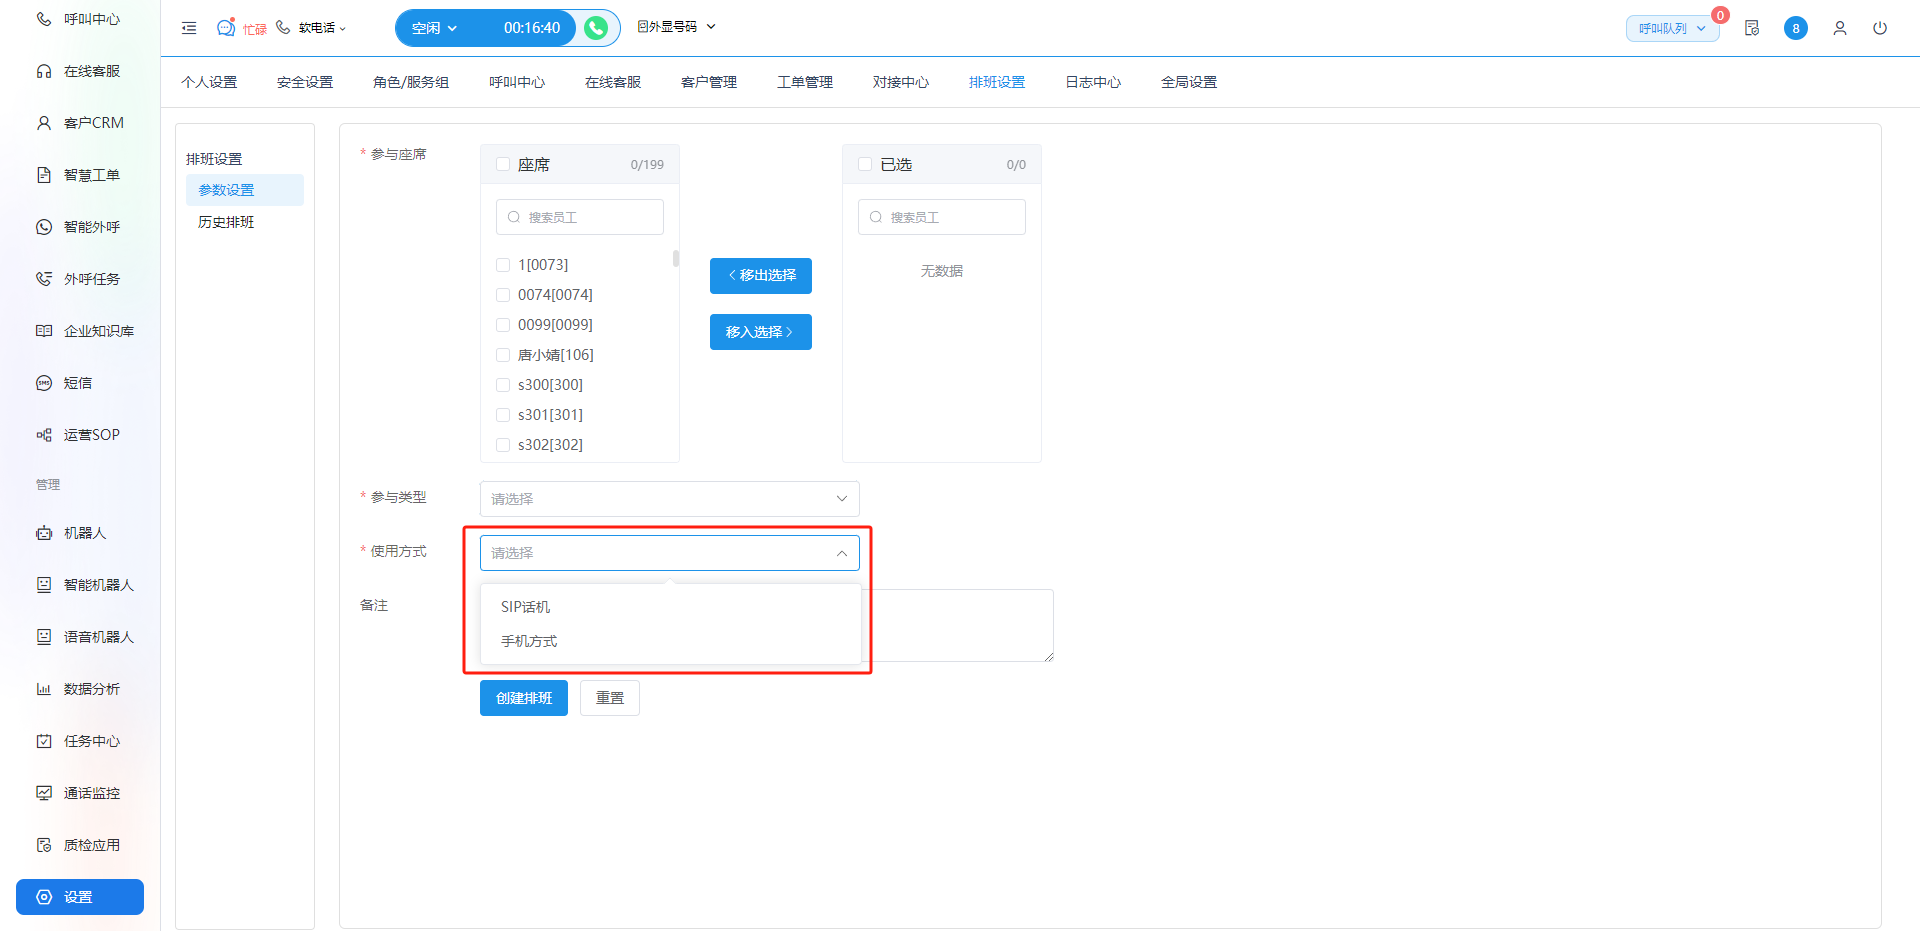Toggle select-all checkbox for 座席 list
This screenshot has width=1920, height=931.
[x=503, y=164]
